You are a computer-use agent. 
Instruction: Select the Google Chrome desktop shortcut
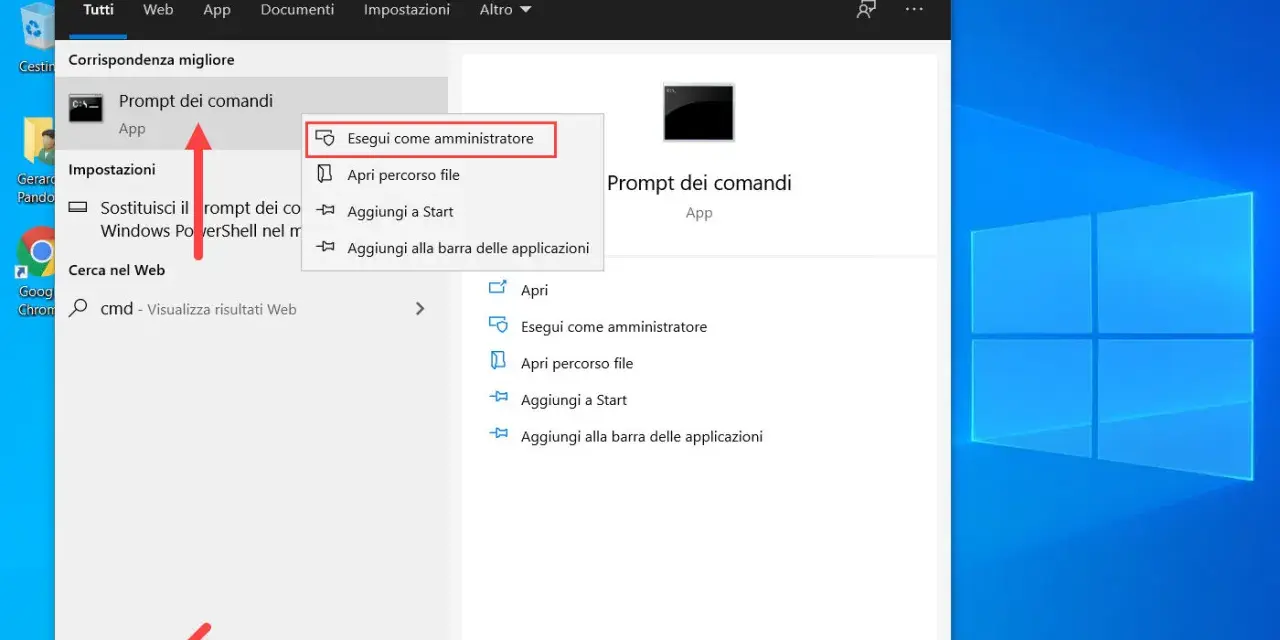point(36,272)
